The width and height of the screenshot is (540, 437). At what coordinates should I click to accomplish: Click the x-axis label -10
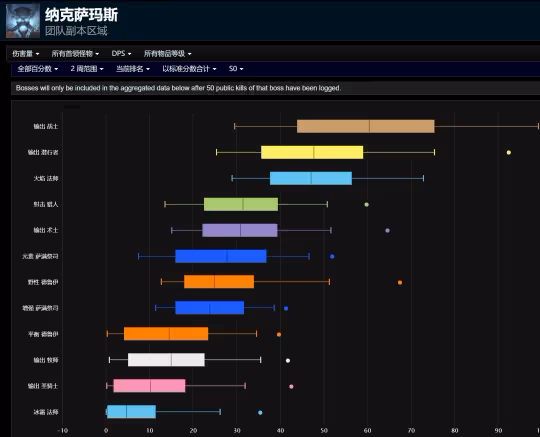tap(63, 430)
